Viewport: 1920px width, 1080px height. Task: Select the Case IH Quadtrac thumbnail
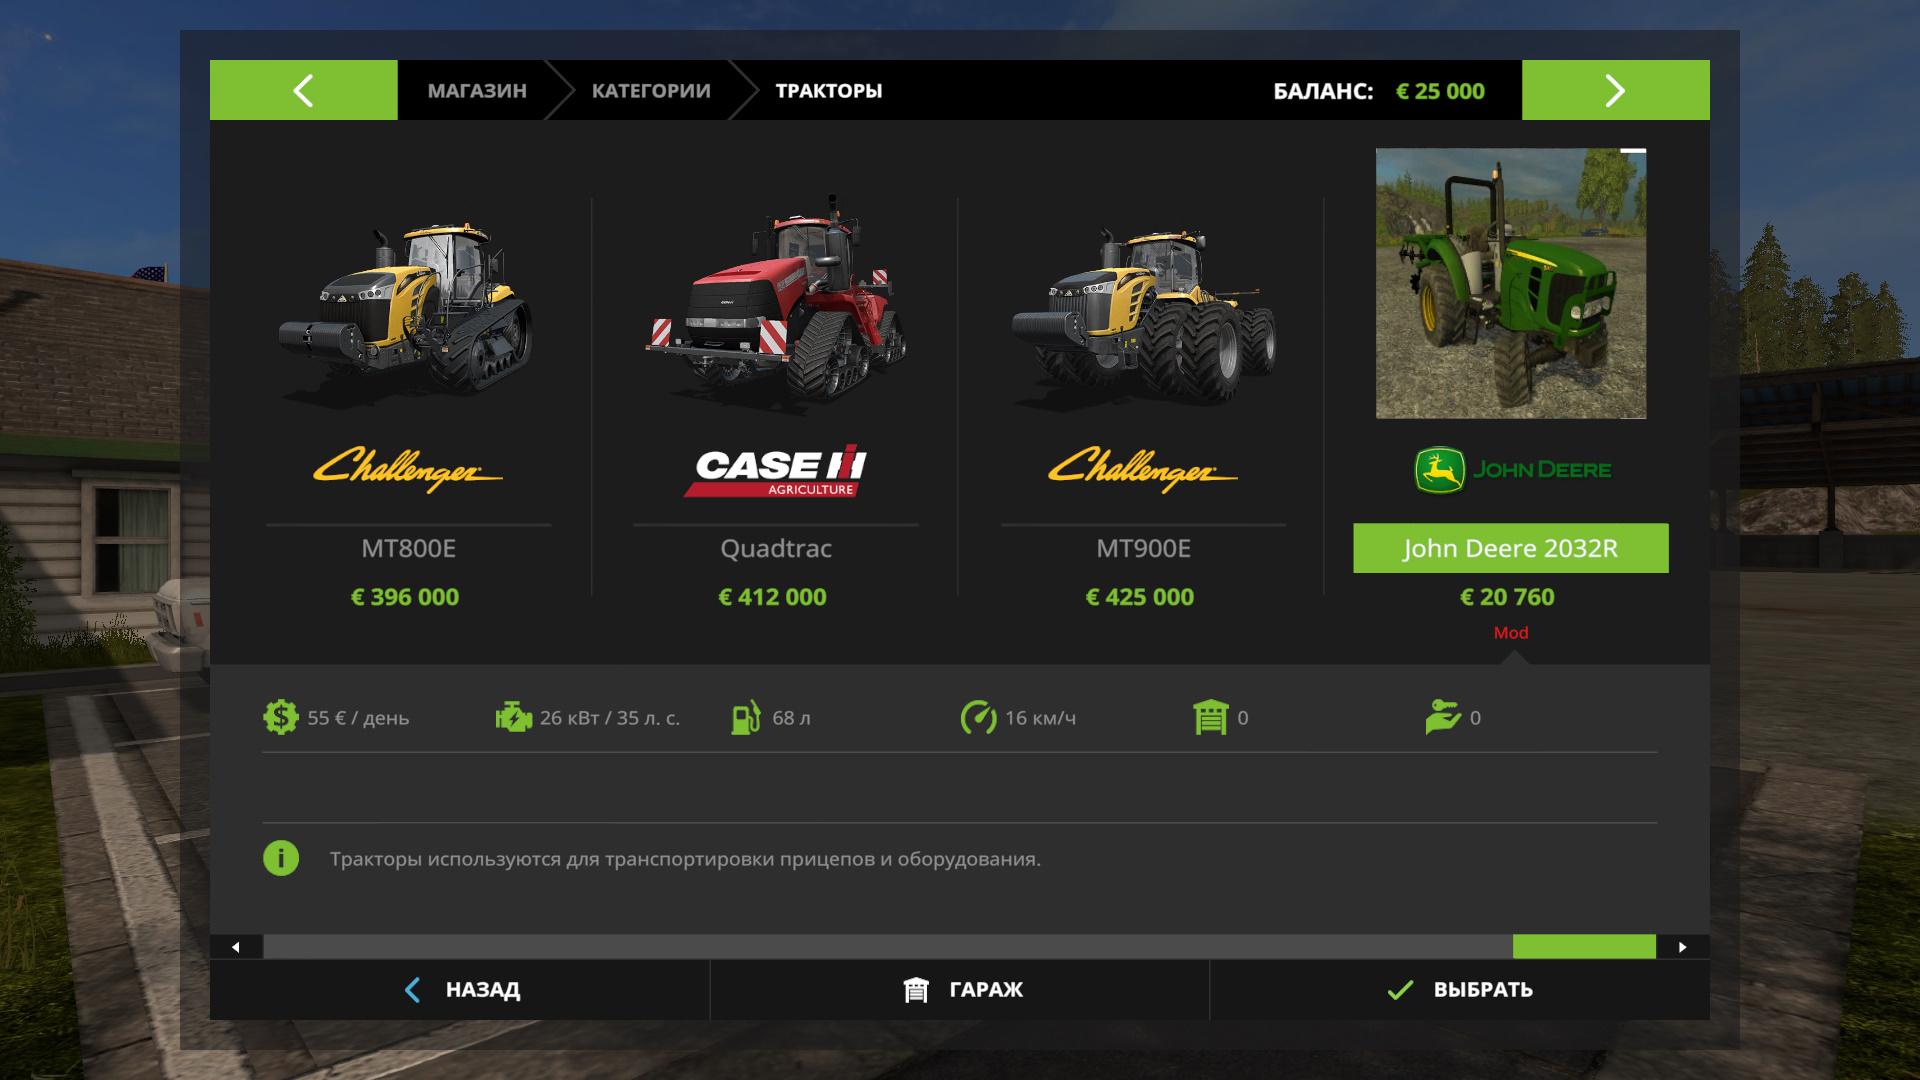click(x=776, y=298)
